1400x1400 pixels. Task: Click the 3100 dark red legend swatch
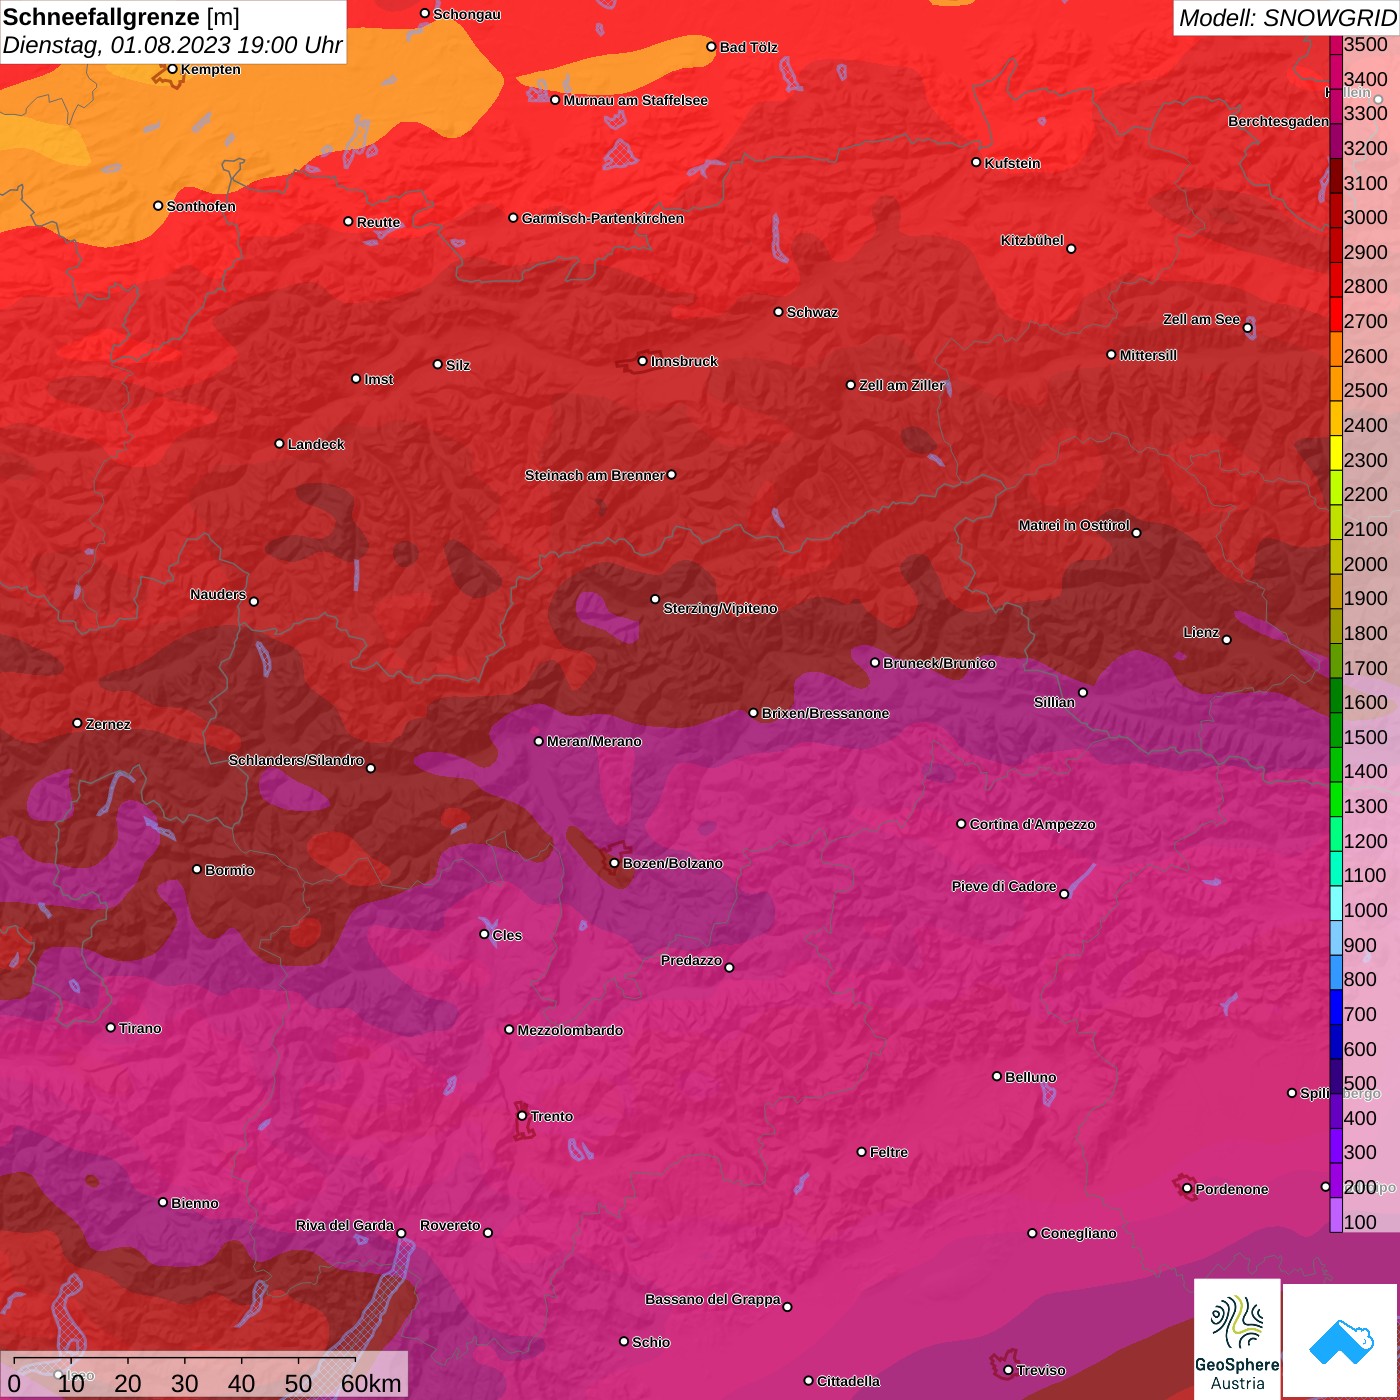tap(1336, 175)
